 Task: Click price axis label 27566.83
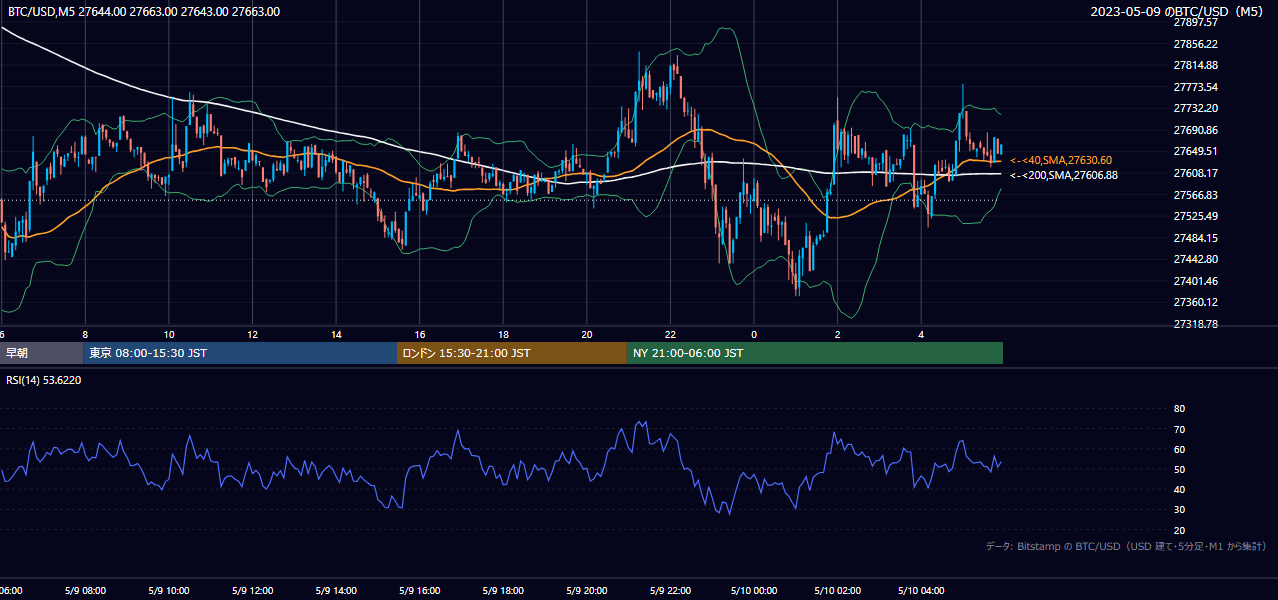point(1195,195)
